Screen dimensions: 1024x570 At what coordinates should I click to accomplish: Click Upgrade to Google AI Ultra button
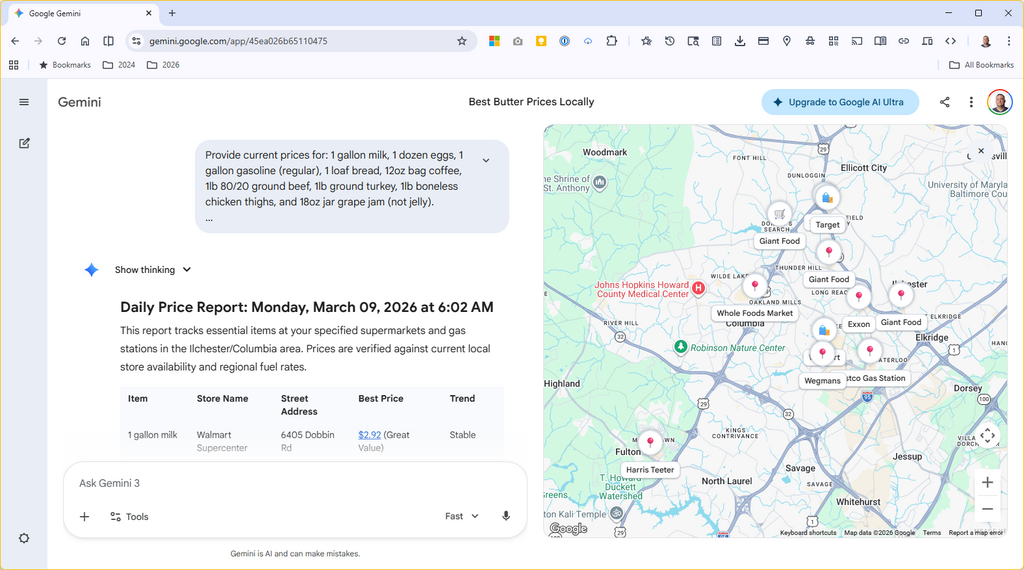click(x=839, y=102)
